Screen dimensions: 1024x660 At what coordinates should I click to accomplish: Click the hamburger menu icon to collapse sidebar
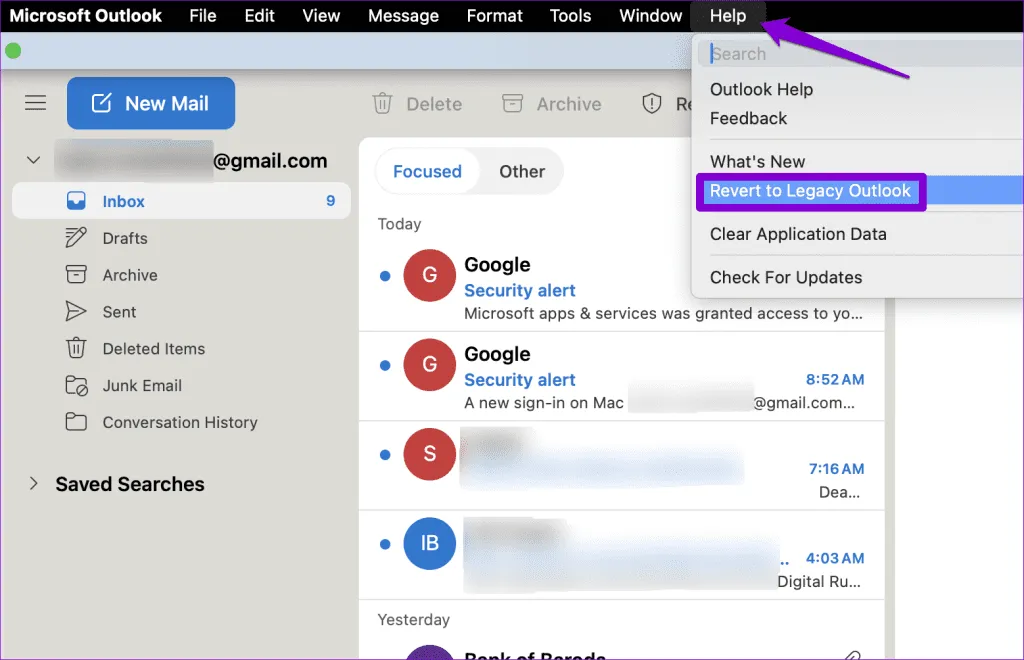36,103
